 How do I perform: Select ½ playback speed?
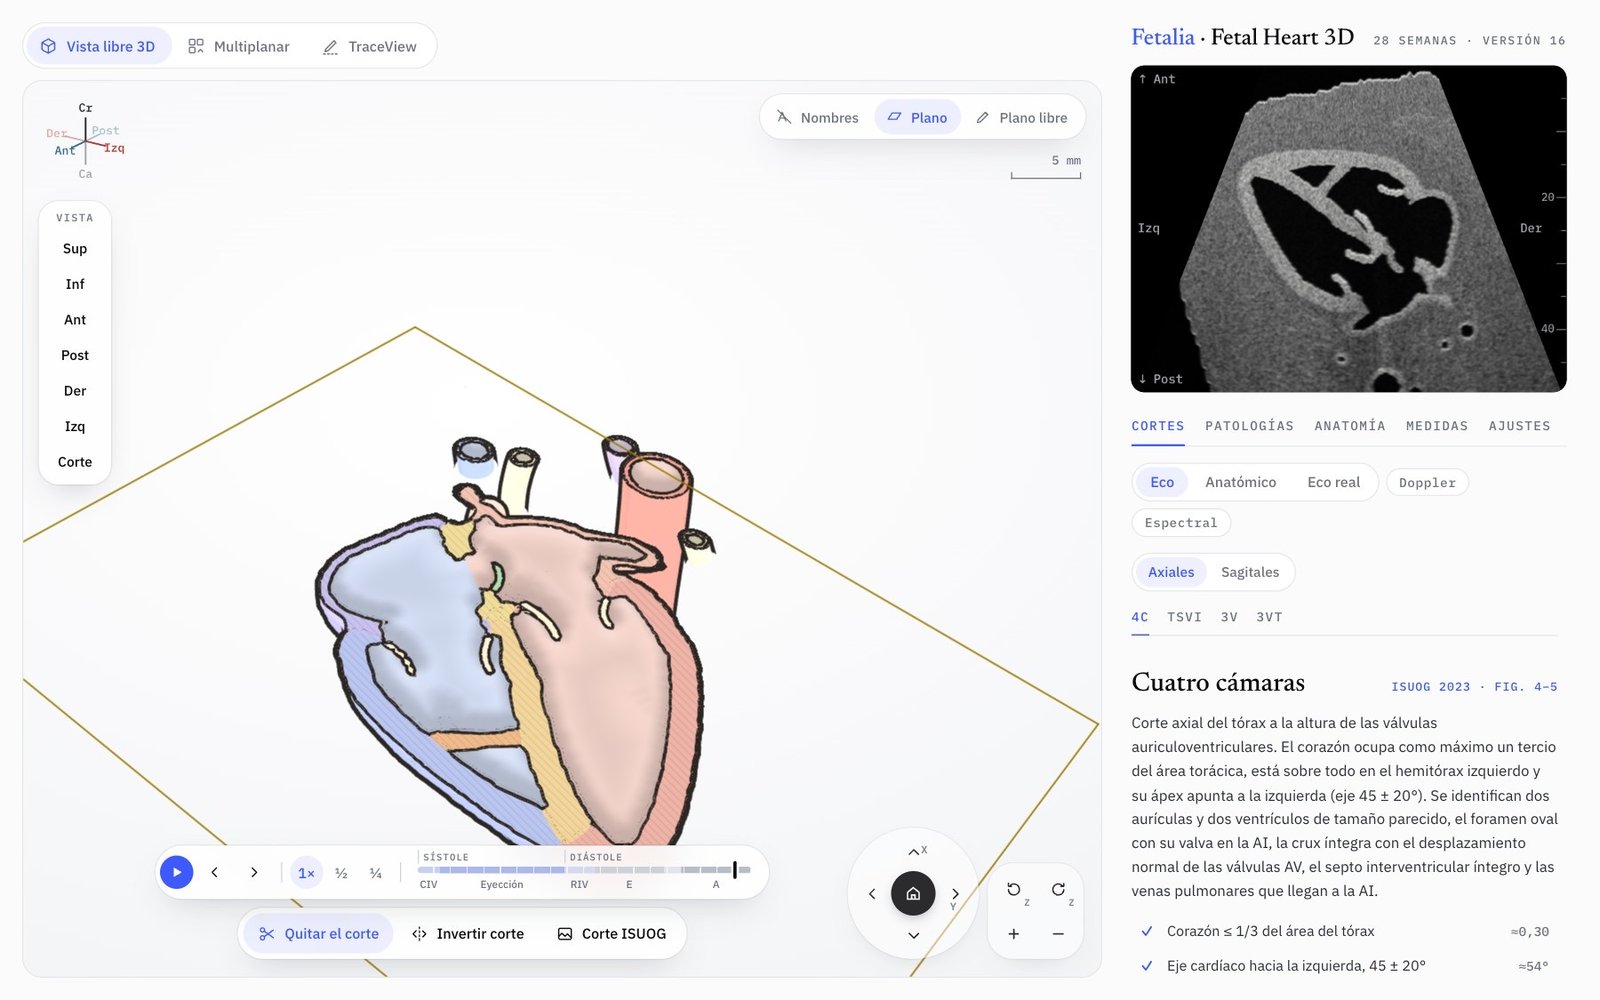tap(341, 873)
